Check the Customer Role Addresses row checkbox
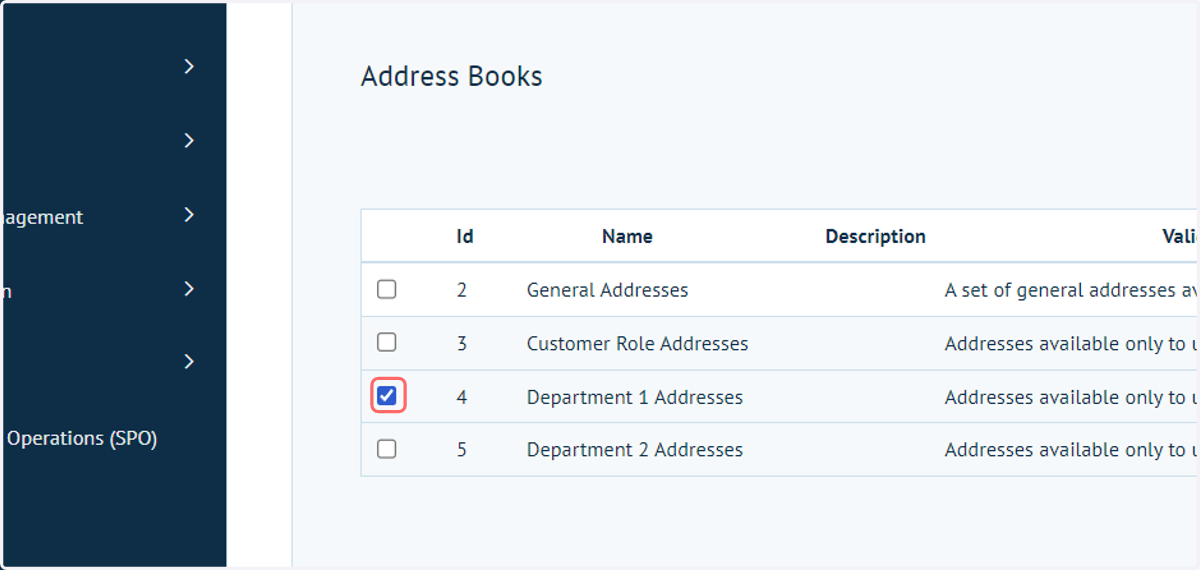 tap(386, 342)
